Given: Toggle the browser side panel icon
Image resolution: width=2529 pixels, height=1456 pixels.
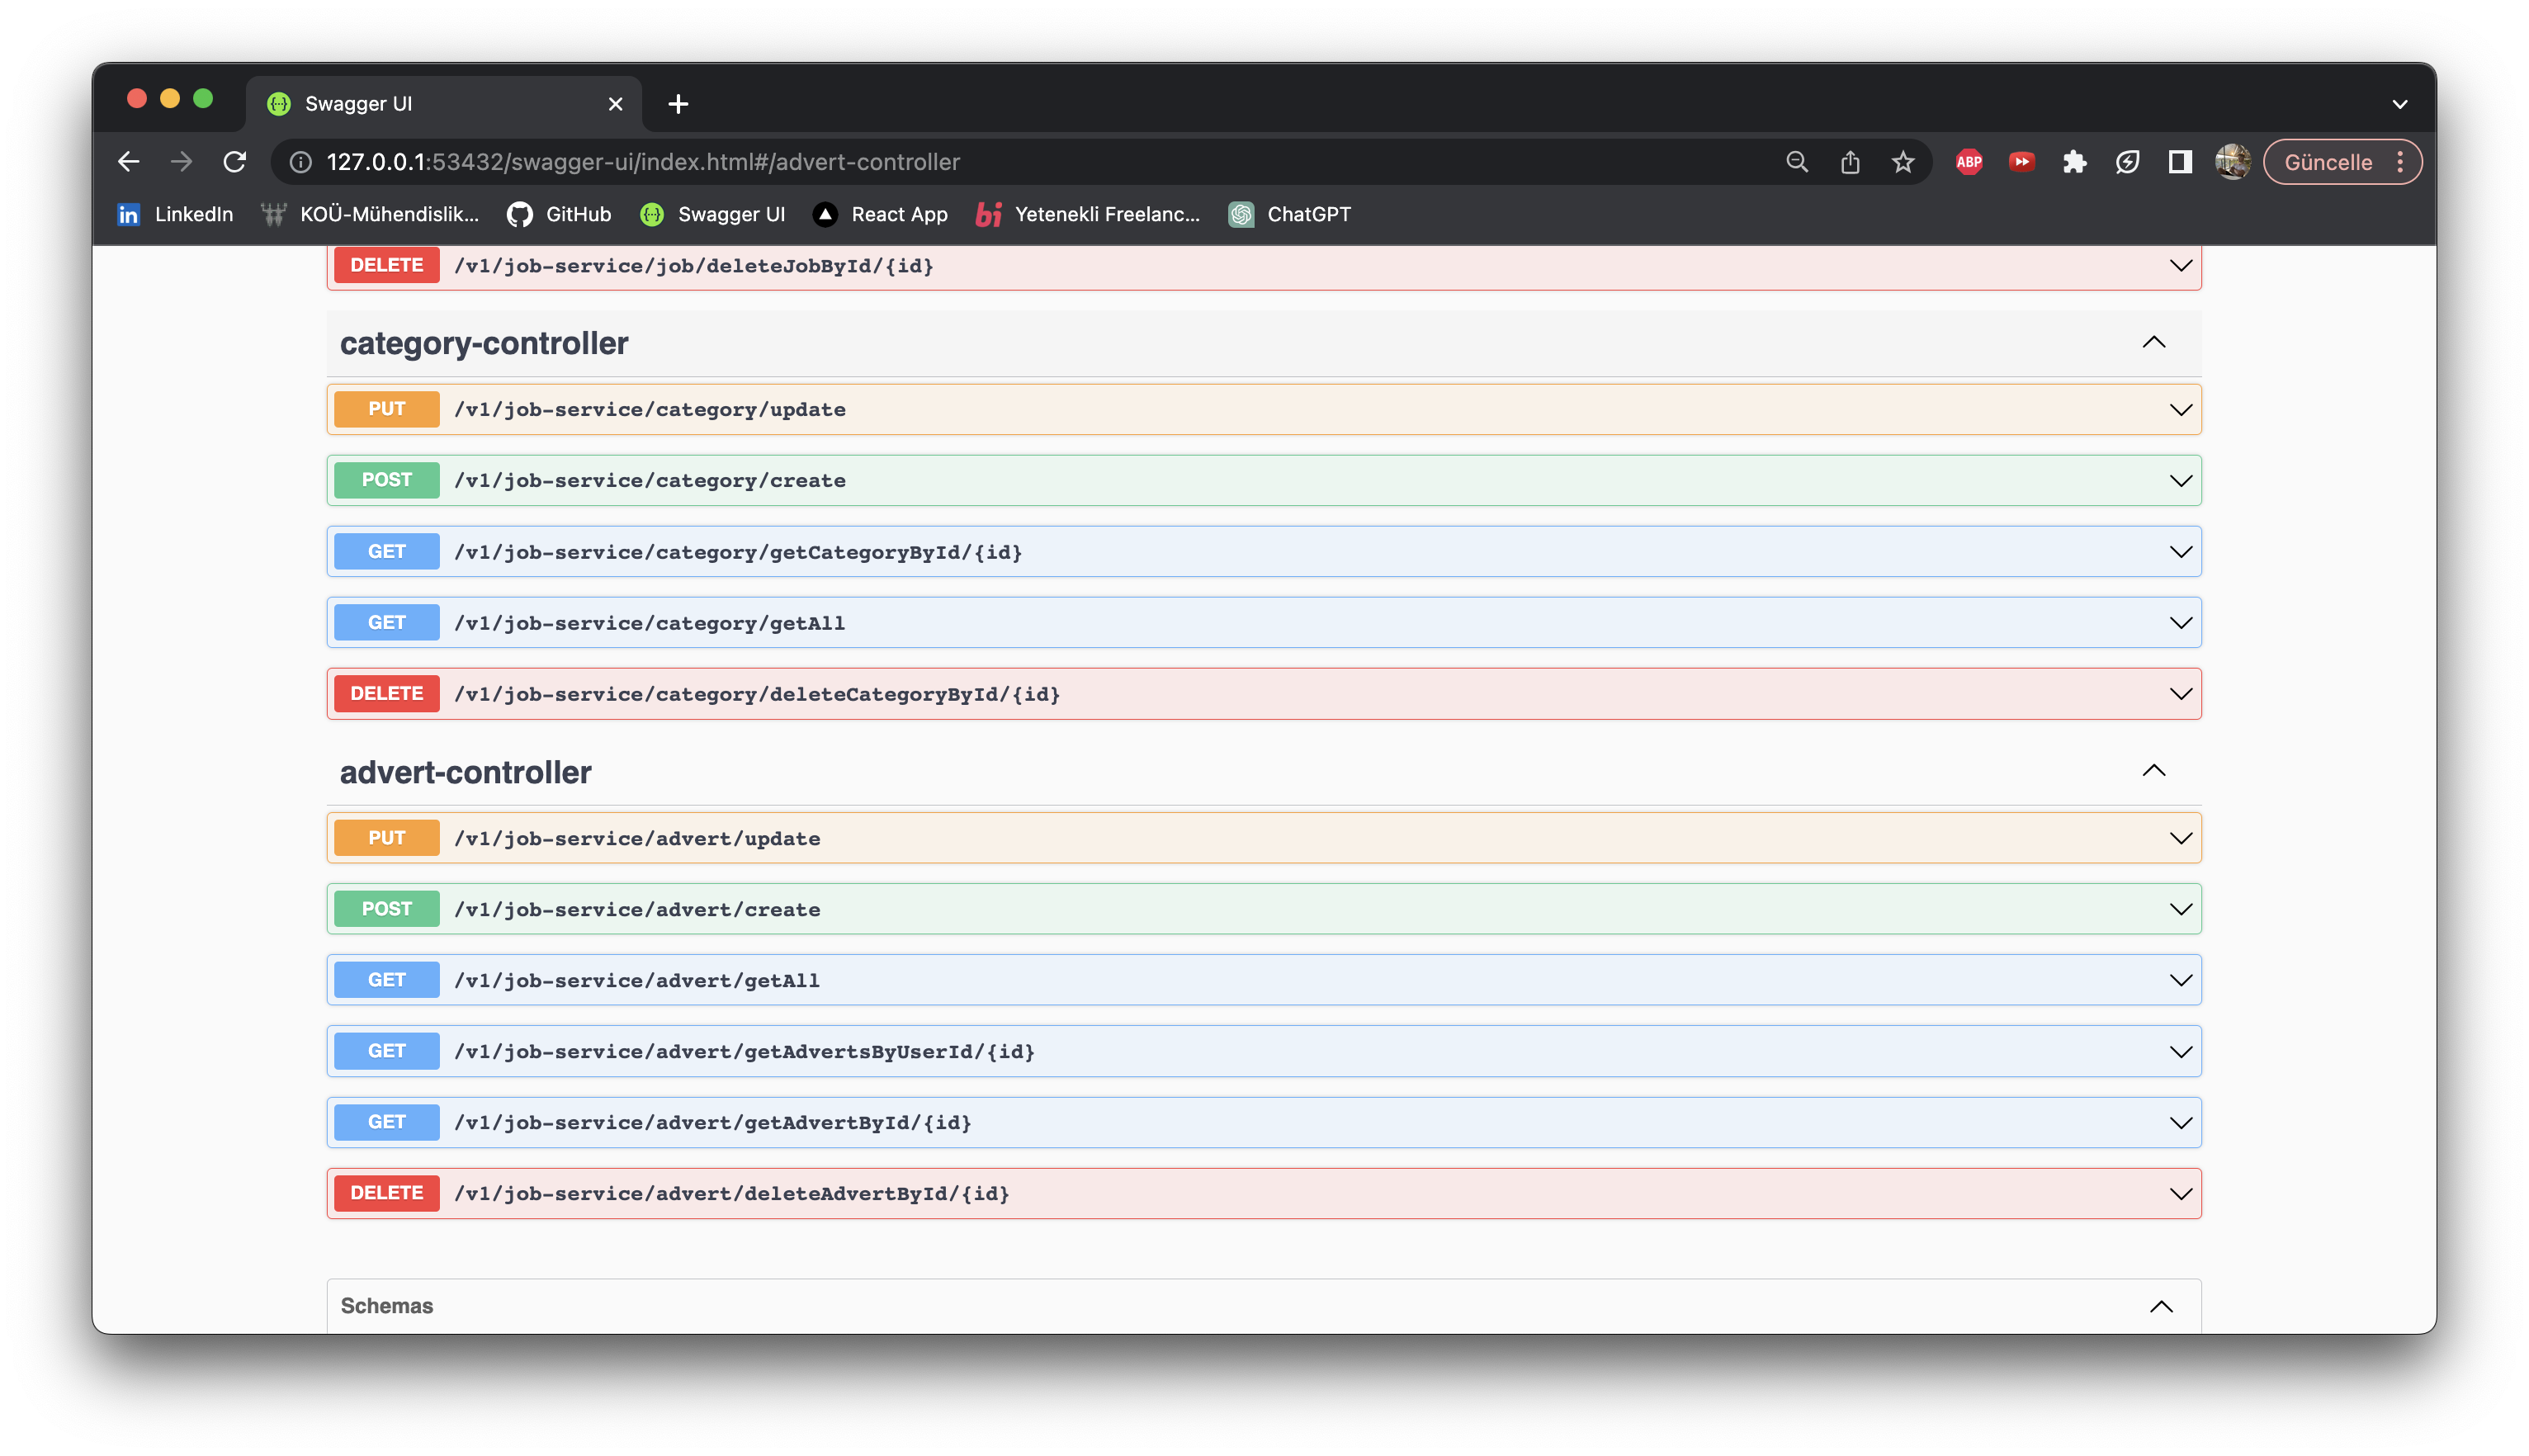Looking at the screenshot, I should pyautogui.click(x=2180, y=162).
